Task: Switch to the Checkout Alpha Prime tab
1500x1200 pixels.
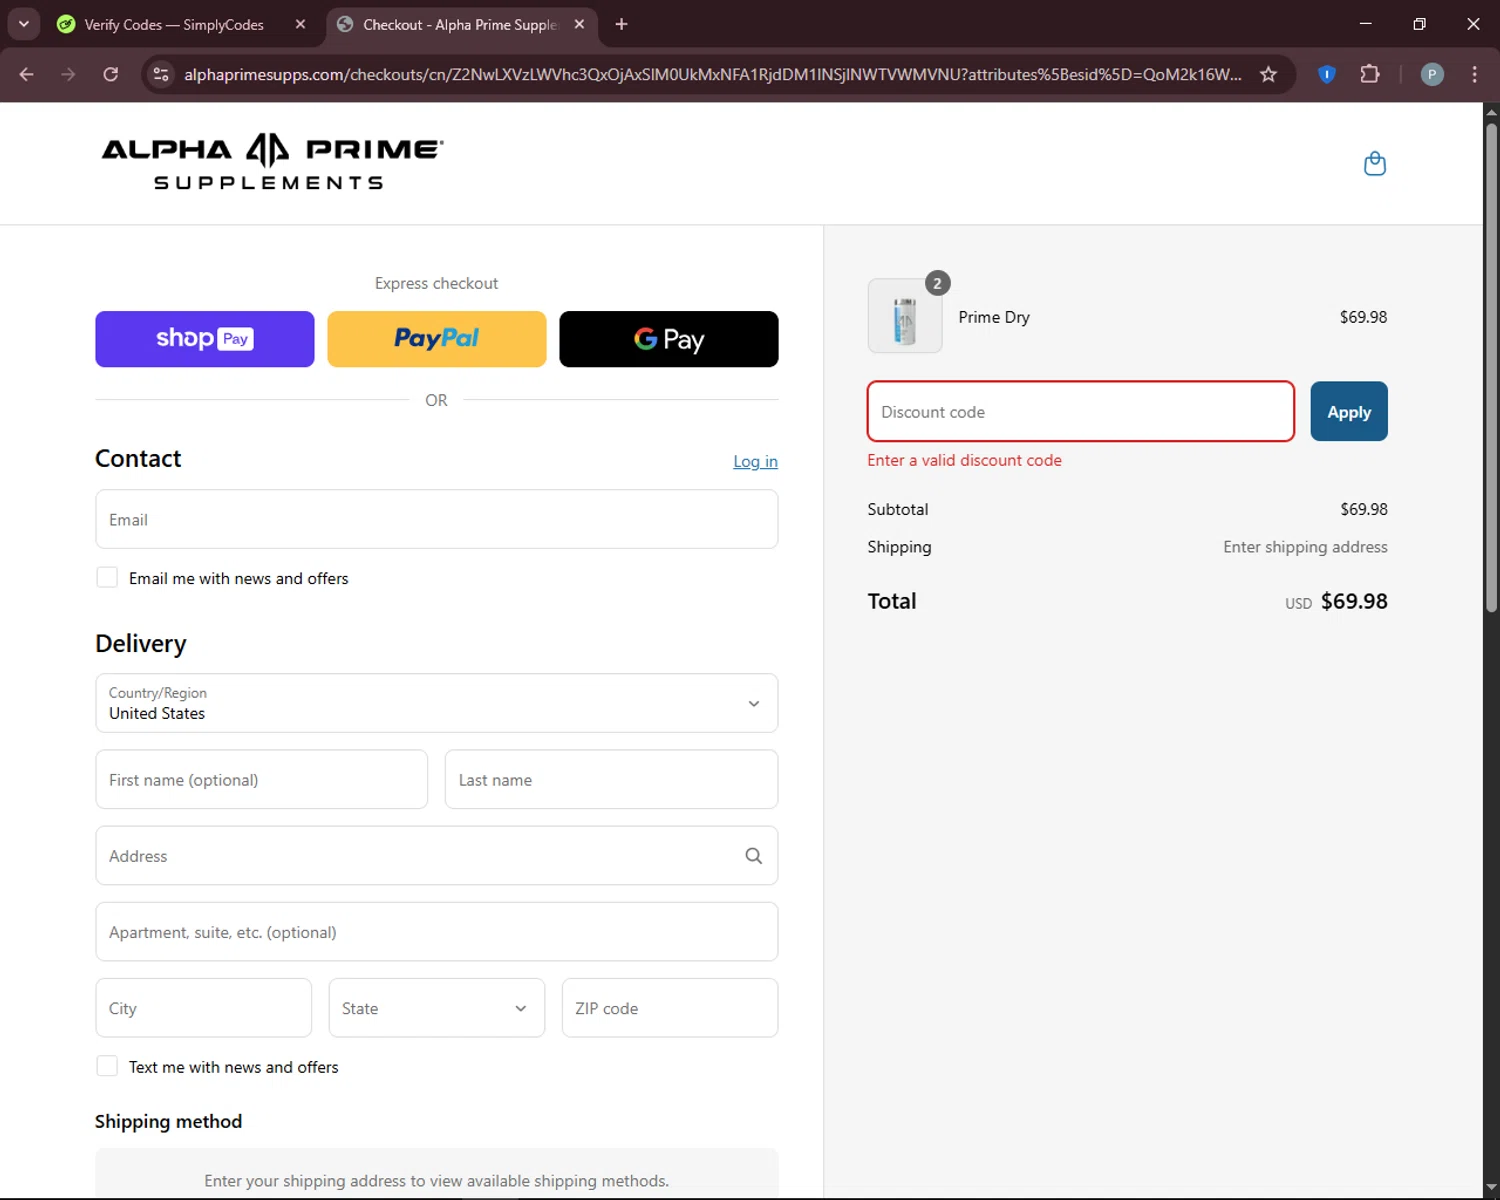Action: click(x=462, y=24)
